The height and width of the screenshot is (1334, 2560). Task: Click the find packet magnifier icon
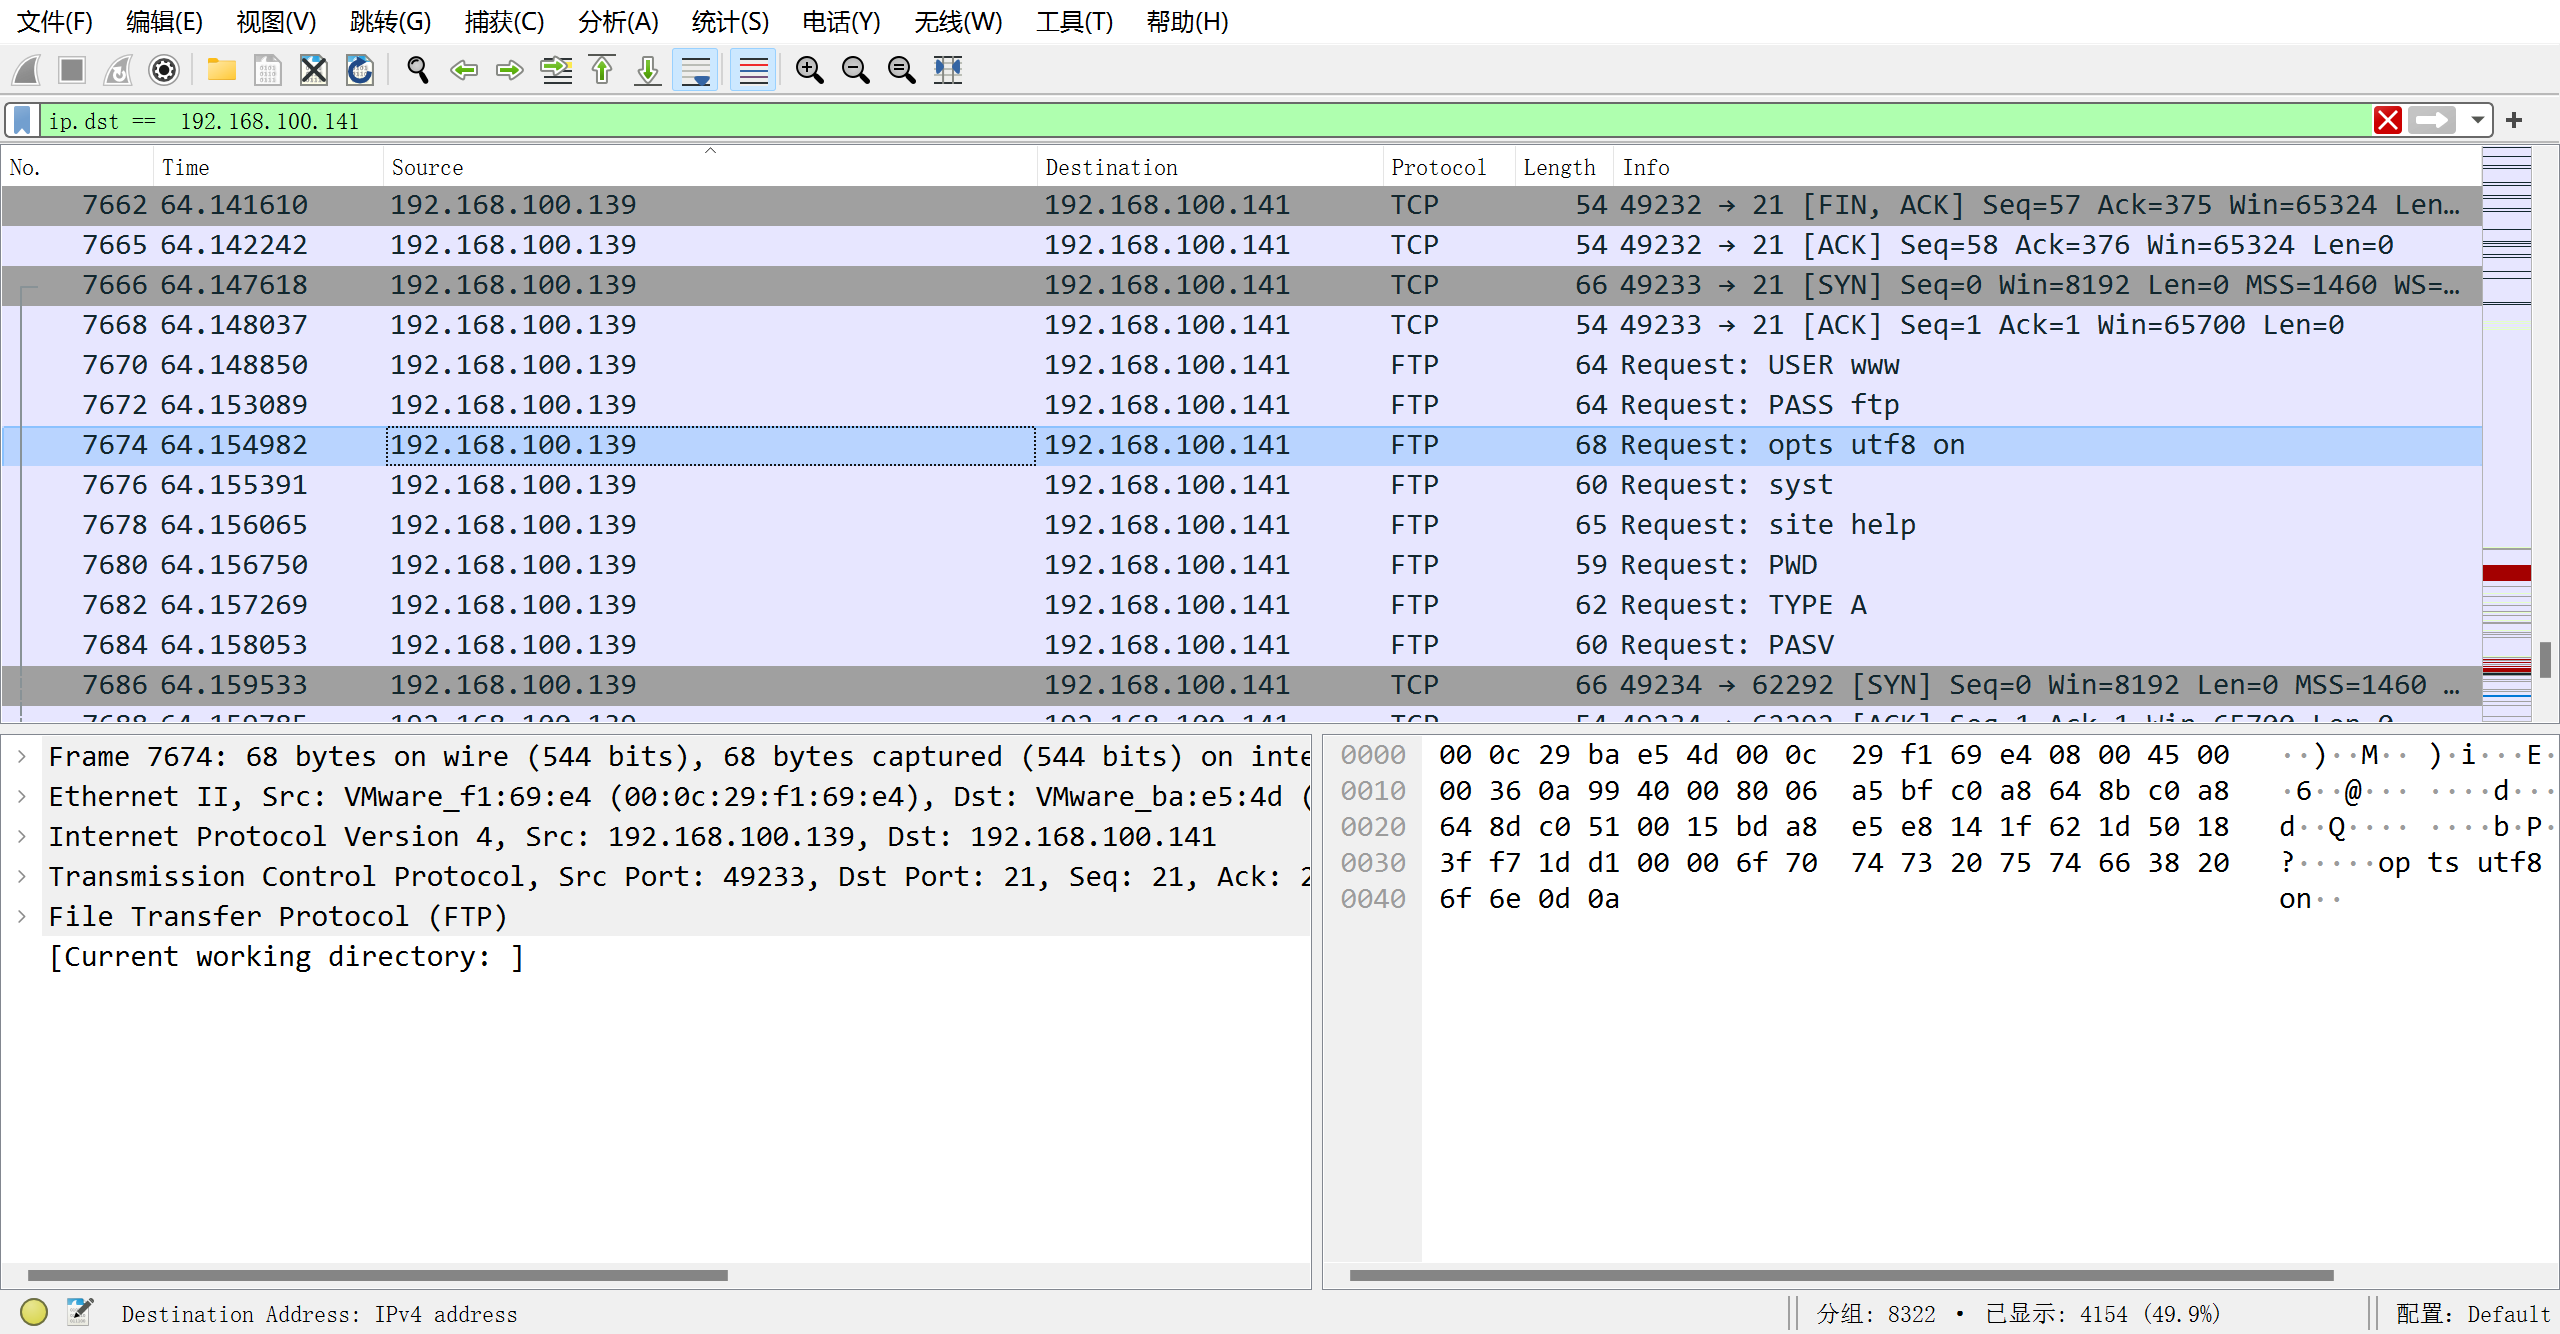[x=417, y=70]
